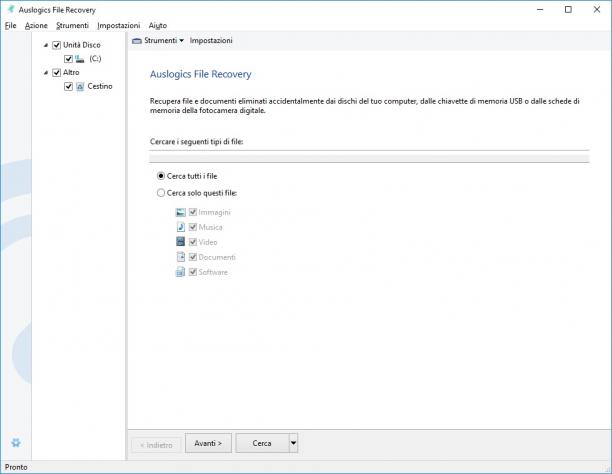Click Impostazioni in the toolbar

[211, 41]
